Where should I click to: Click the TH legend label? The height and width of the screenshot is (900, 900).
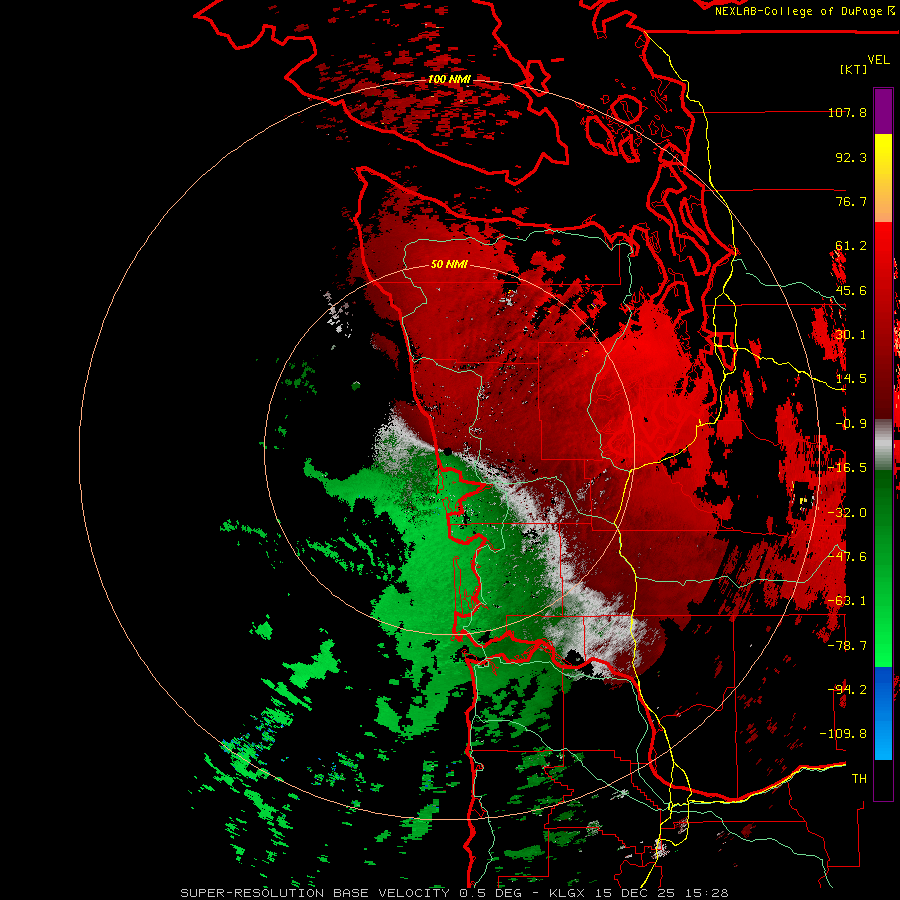pos(859,778)
